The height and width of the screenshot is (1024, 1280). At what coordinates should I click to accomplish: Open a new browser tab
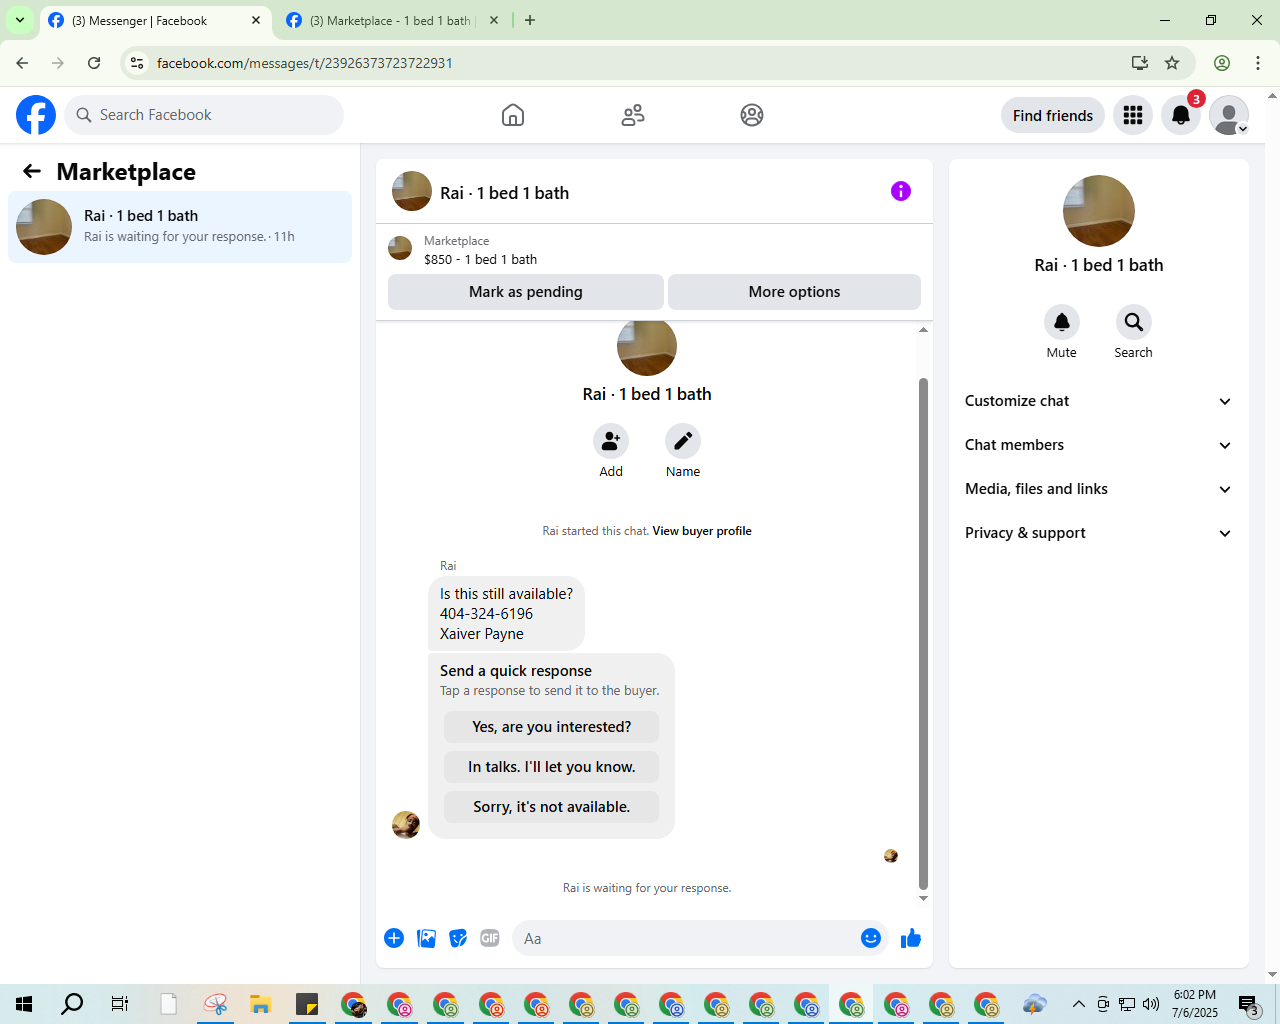[x=530, y=20]
